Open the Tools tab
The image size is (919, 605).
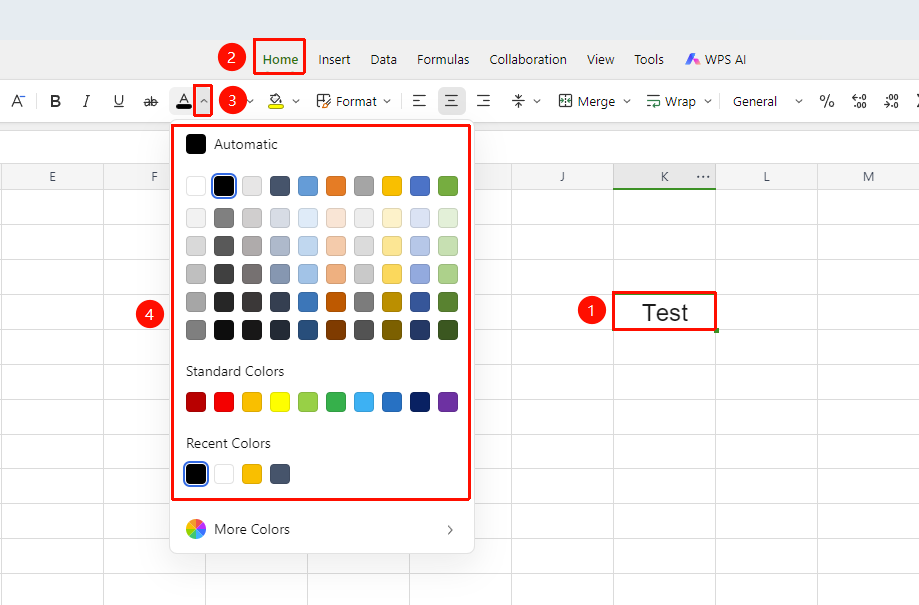(x=649, y=59)
